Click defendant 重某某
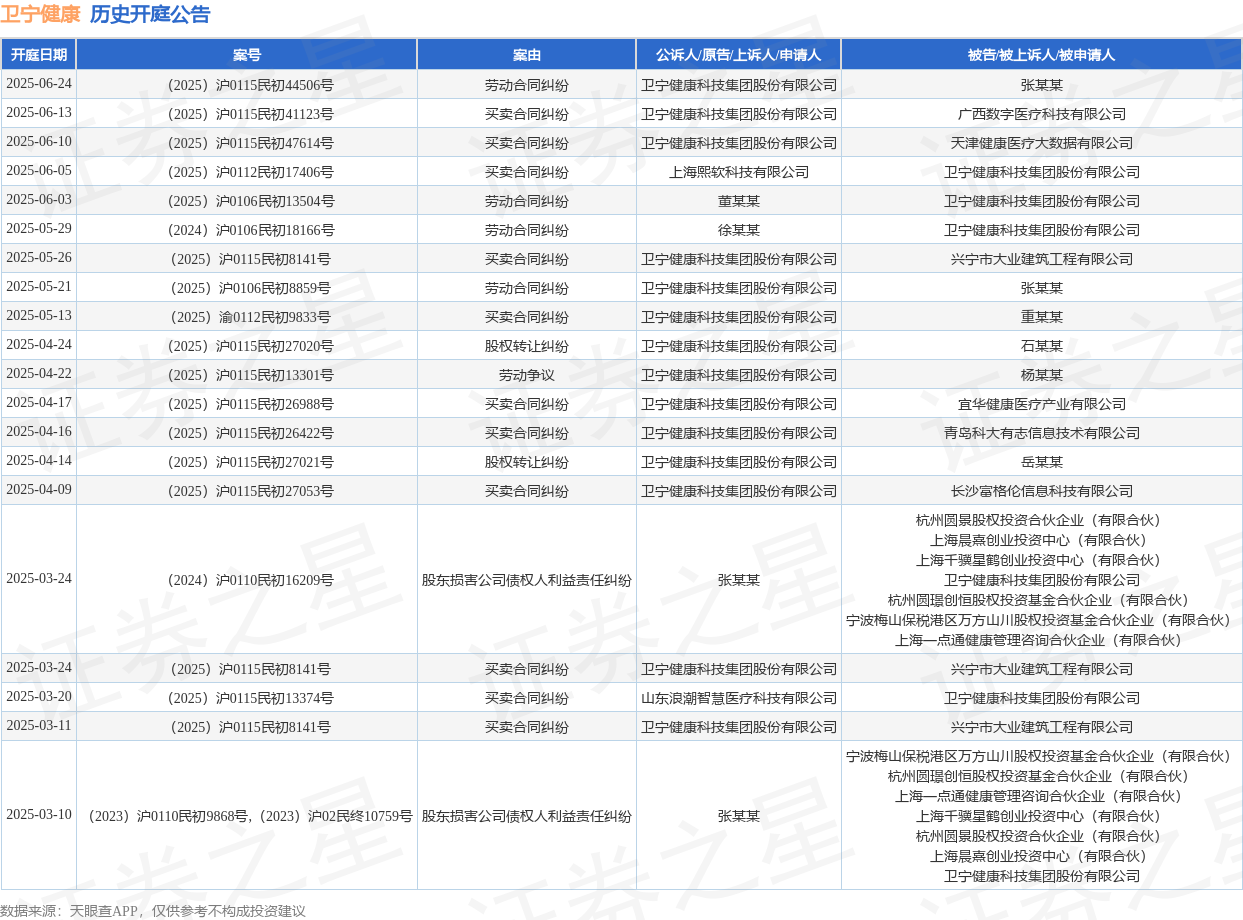 (x=1042, y=317)
